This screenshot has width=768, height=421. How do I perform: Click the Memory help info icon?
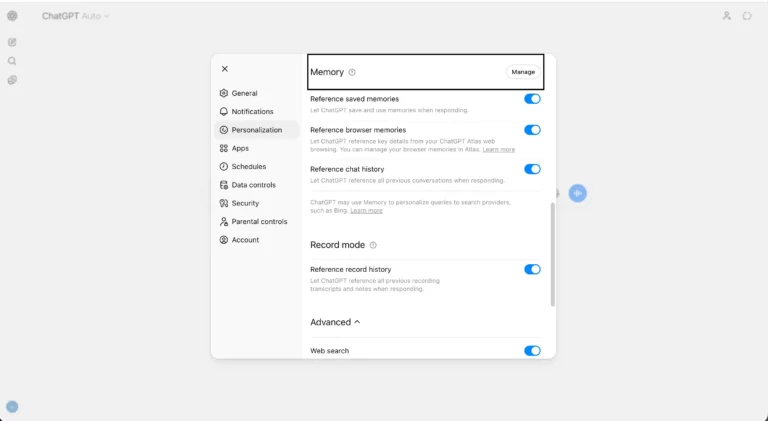coord(352,72)
